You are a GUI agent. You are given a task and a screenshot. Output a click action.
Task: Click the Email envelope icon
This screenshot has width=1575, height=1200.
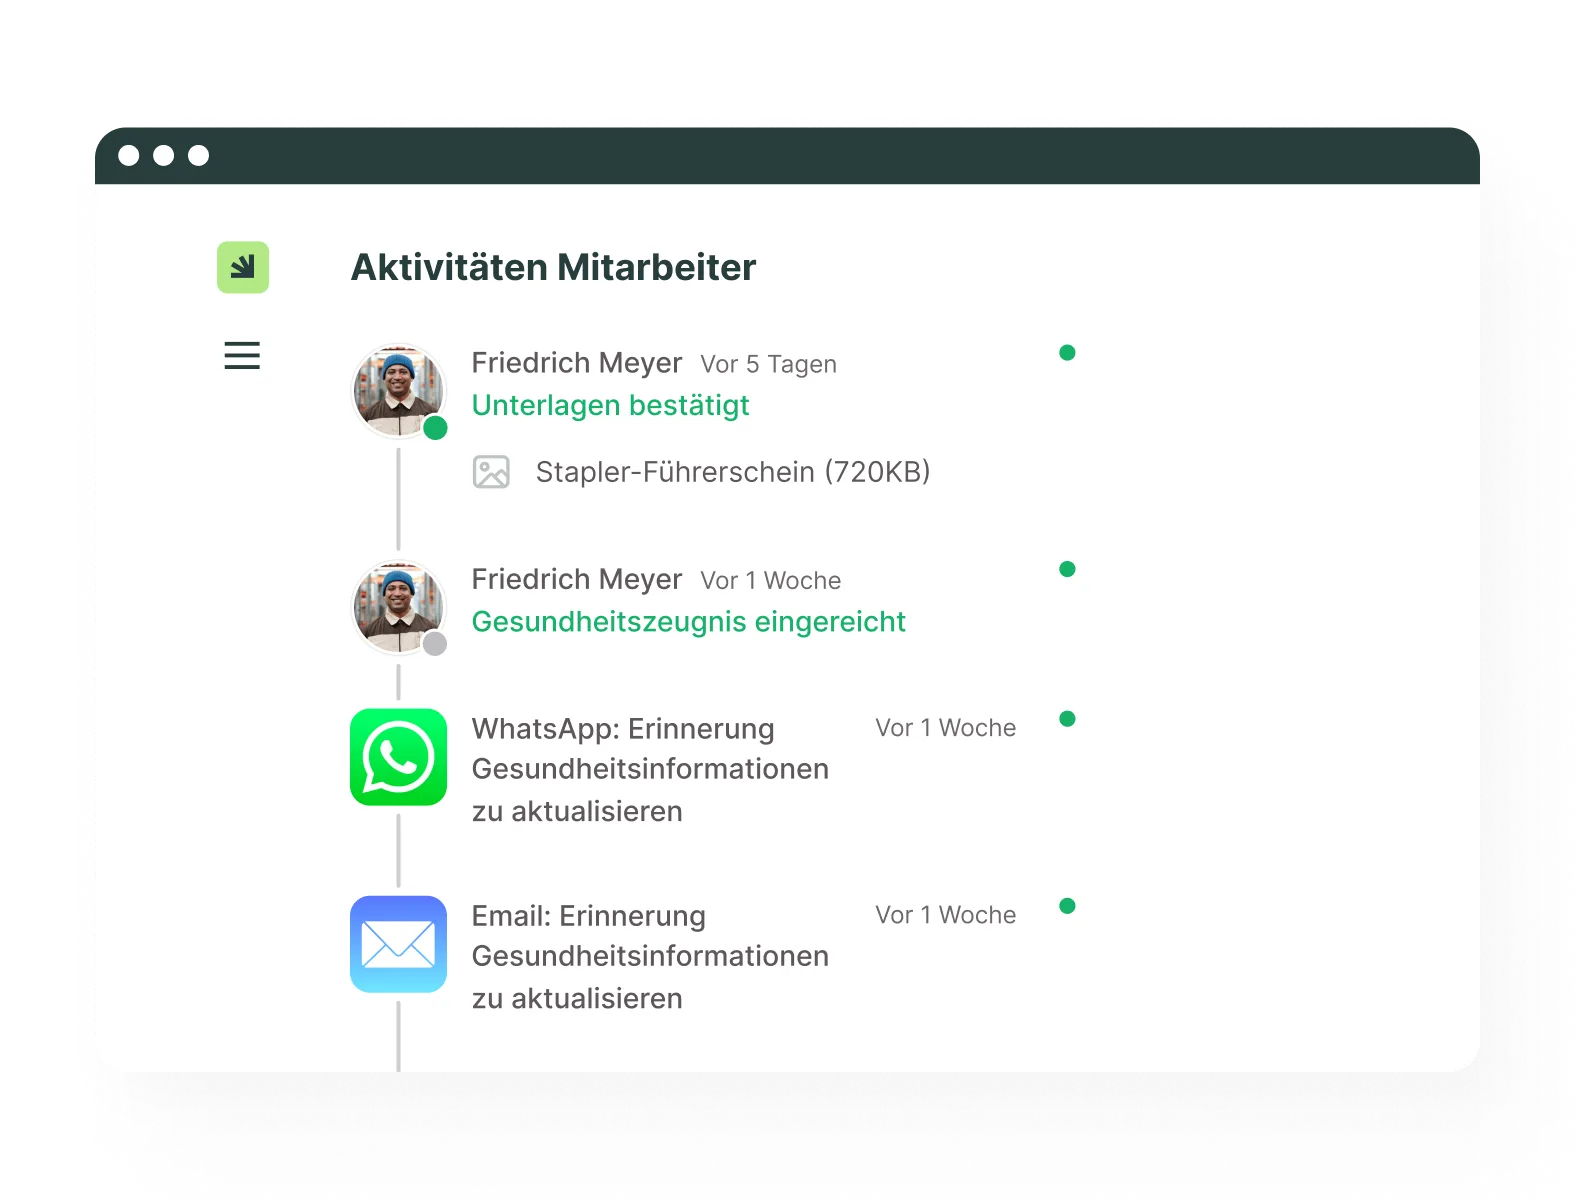(x=398, y=944)
